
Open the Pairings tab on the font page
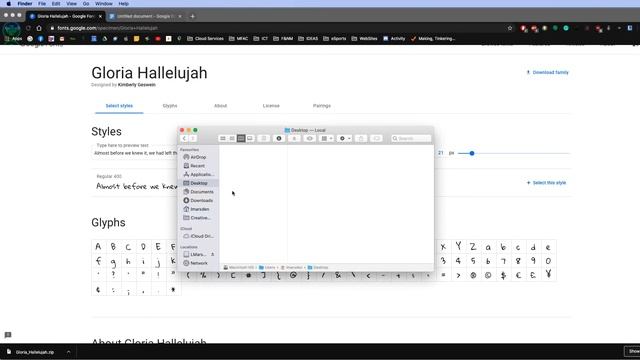322,106
